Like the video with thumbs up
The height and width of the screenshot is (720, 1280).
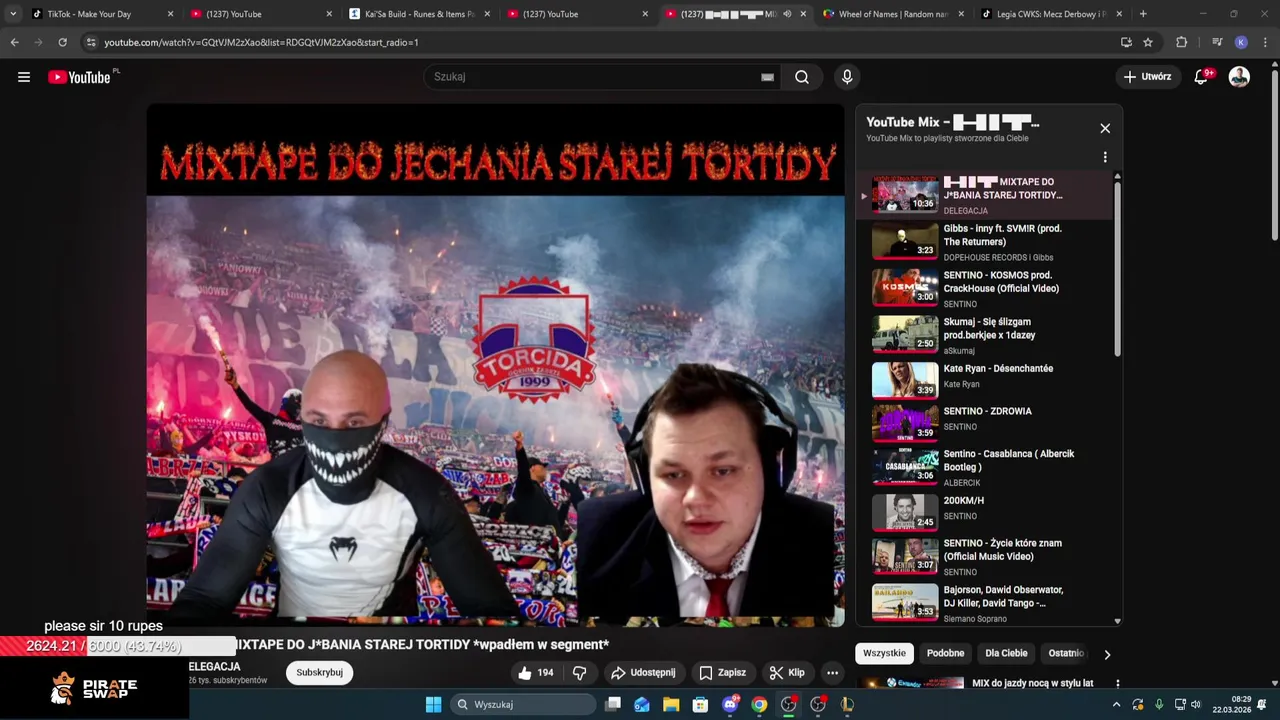(535, 673)
